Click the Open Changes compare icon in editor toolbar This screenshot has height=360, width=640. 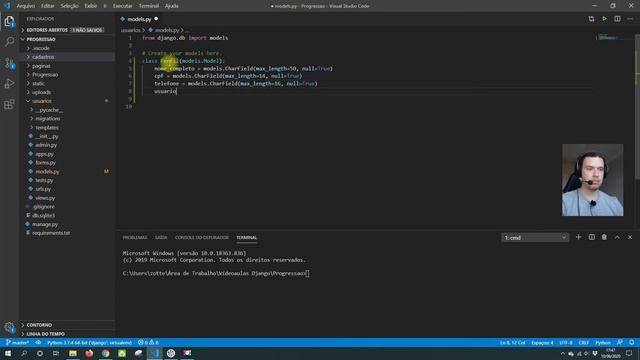point(591,19)
